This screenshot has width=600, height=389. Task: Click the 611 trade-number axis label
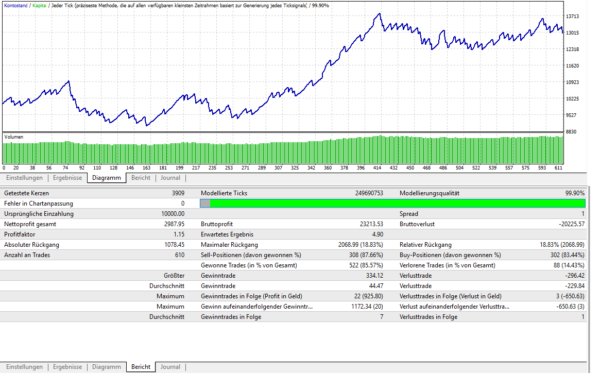point(558,168)
